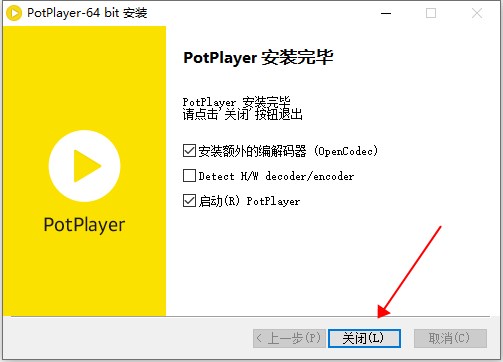The image size is (503, 362).
Task: Click the 'PotPlayer-64 bit 安装' window title
Action: pyautogui.click(x=87, y=13)
